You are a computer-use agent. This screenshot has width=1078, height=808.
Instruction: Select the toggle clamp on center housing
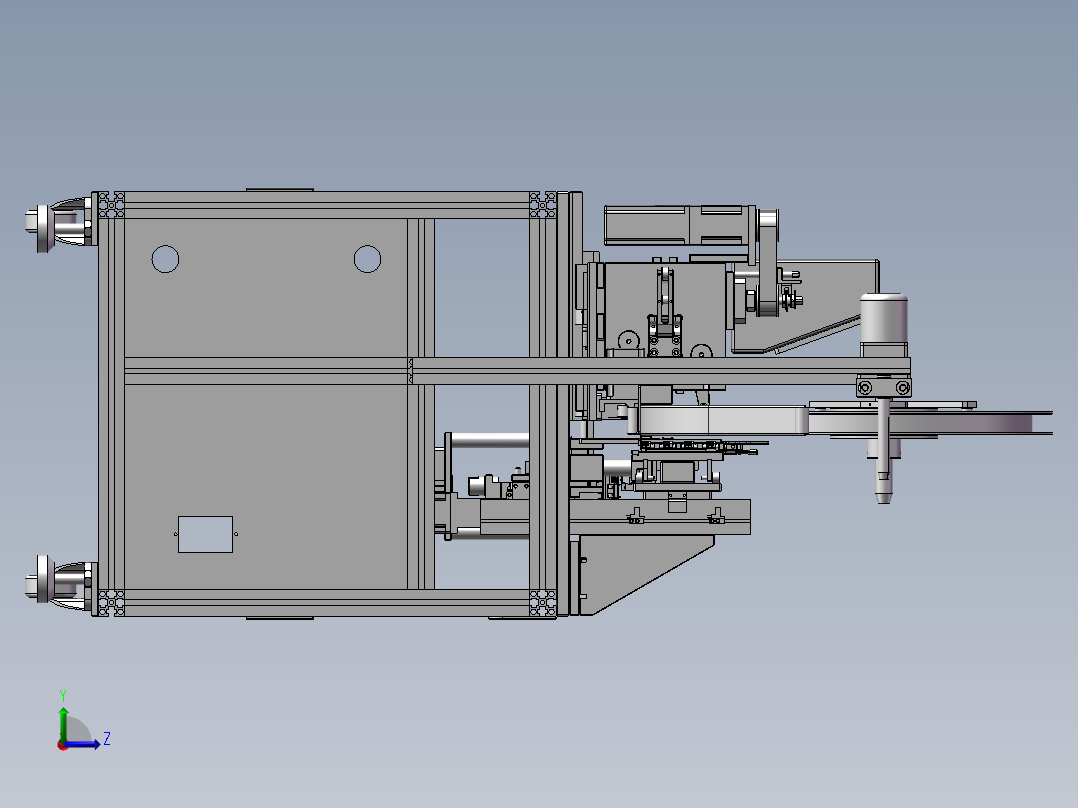pos(664,310)
